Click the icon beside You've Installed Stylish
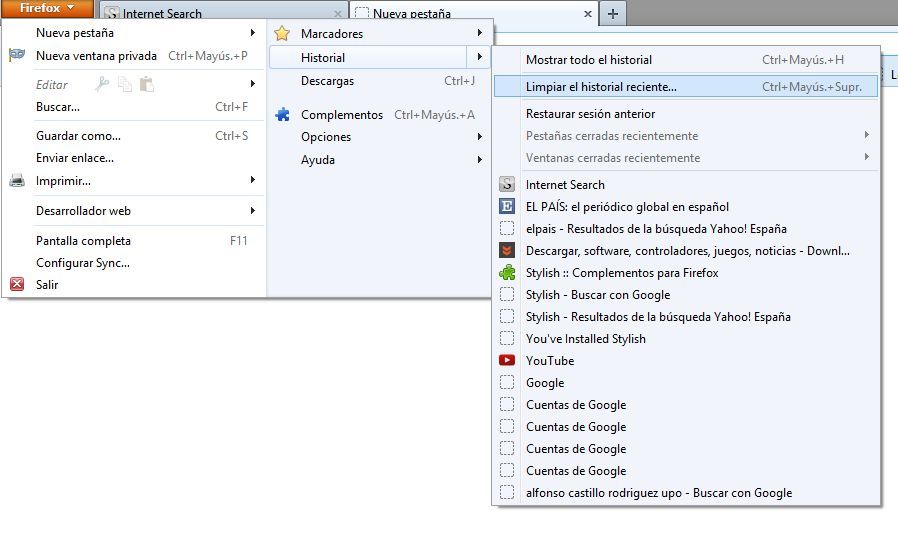Image resolution: width=898 pixels, height=556 pixels. click(x=507, y=338)
